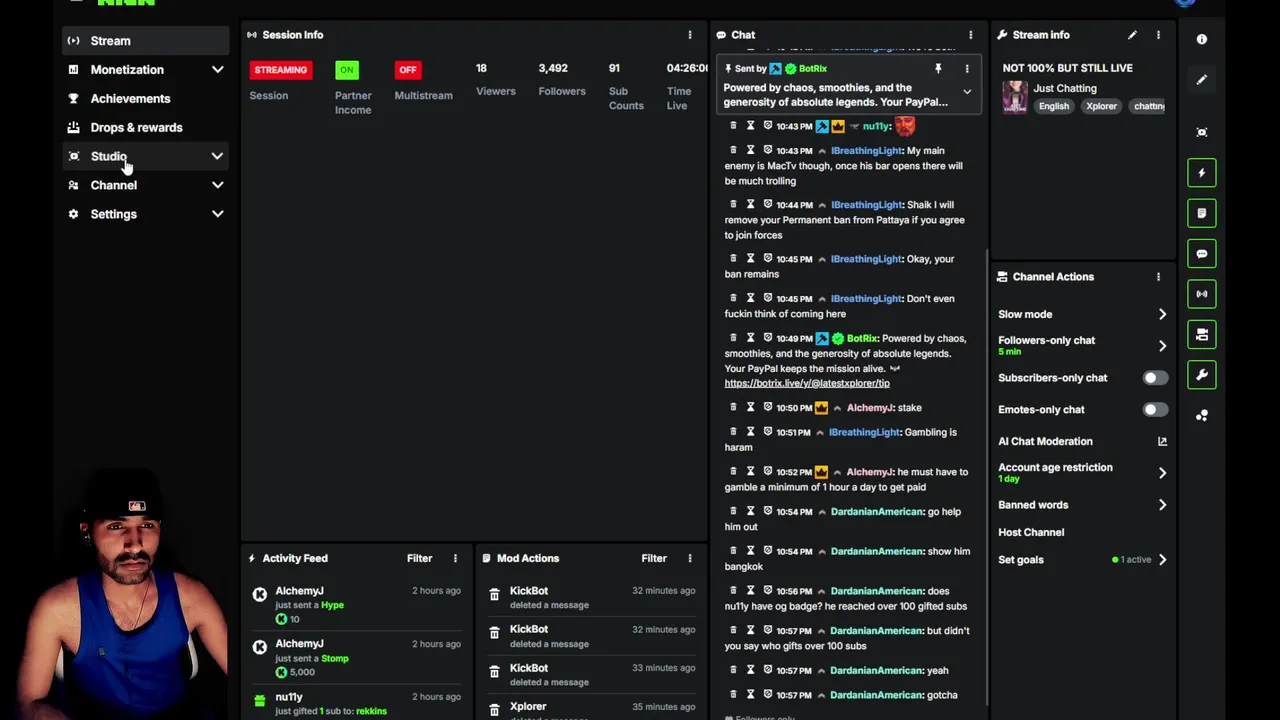
Task: Timeout sender of 'Gambling is haram' via hourglass
Action: click(x=750, y=432)
